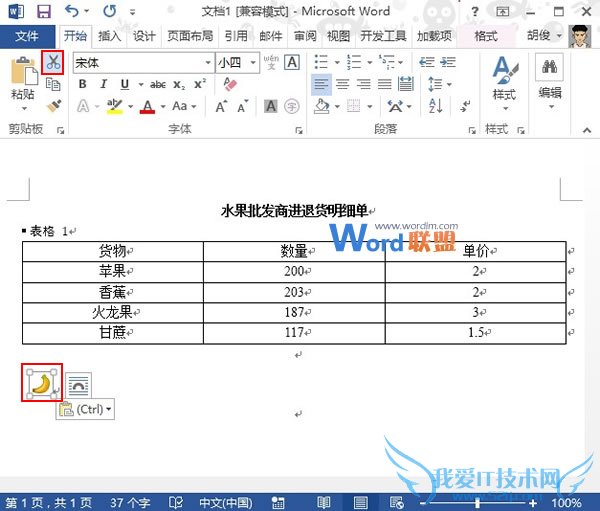This screenshot has width=600, height=511.
Task: Select the banana picture
Action: tap(42, 384)
